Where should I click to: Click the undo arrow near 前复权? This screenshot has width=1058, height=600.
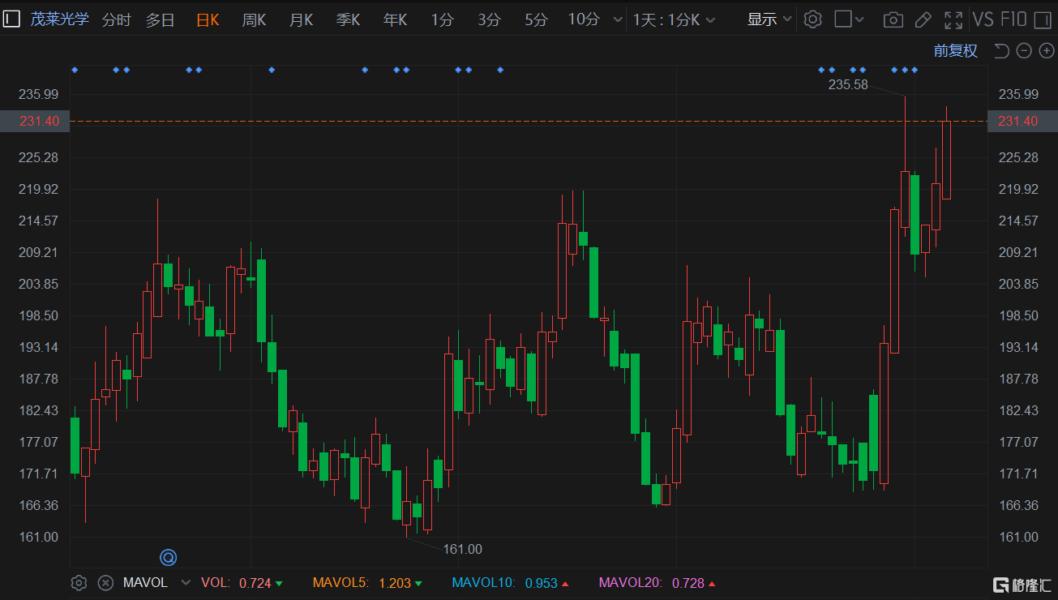pyautogui.click(x=1001, y=51)
